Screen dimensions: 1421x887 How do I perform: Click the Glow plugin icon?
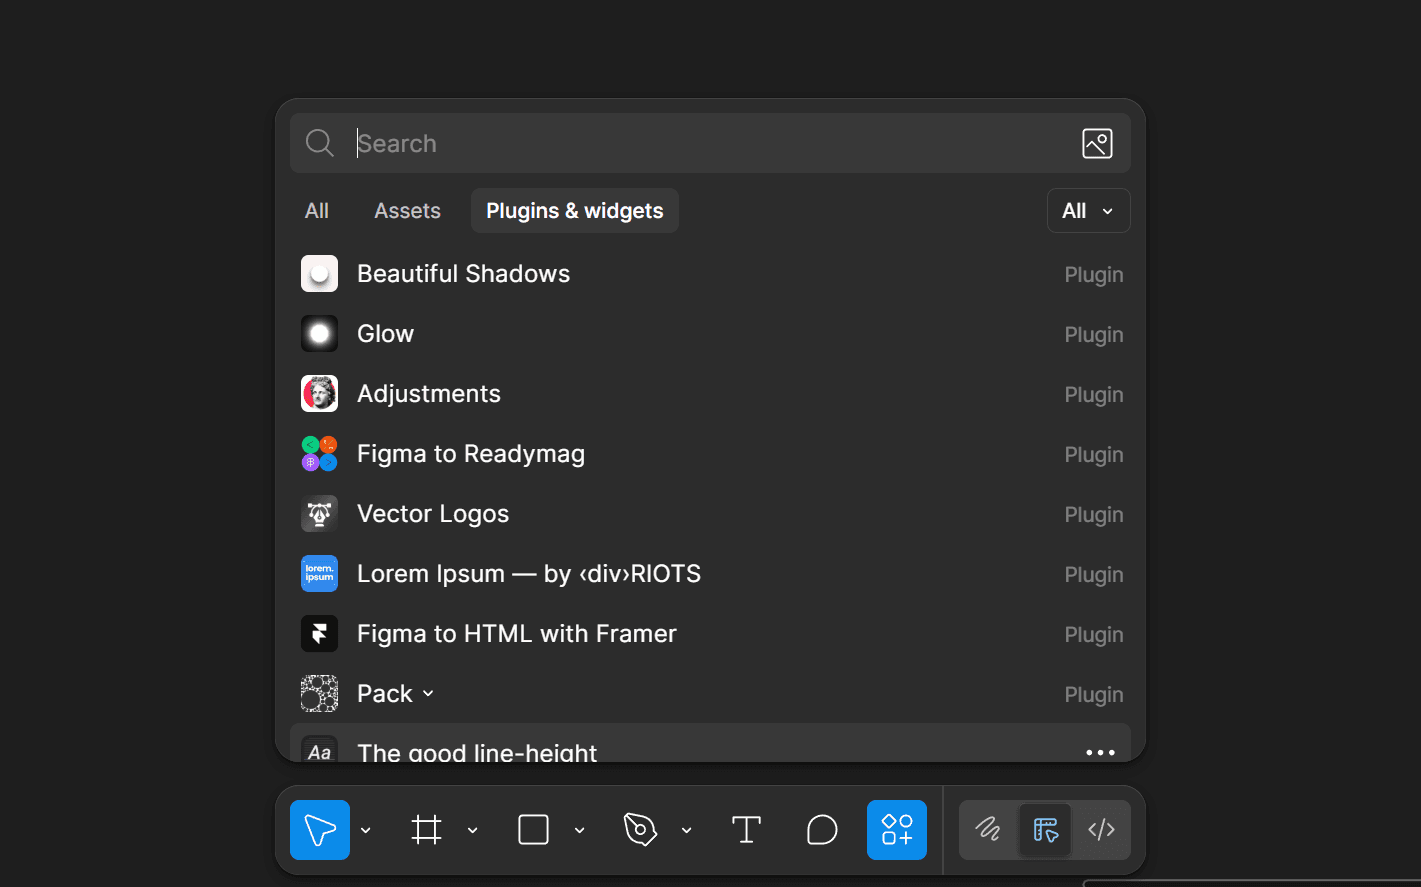tap(320, 334)
